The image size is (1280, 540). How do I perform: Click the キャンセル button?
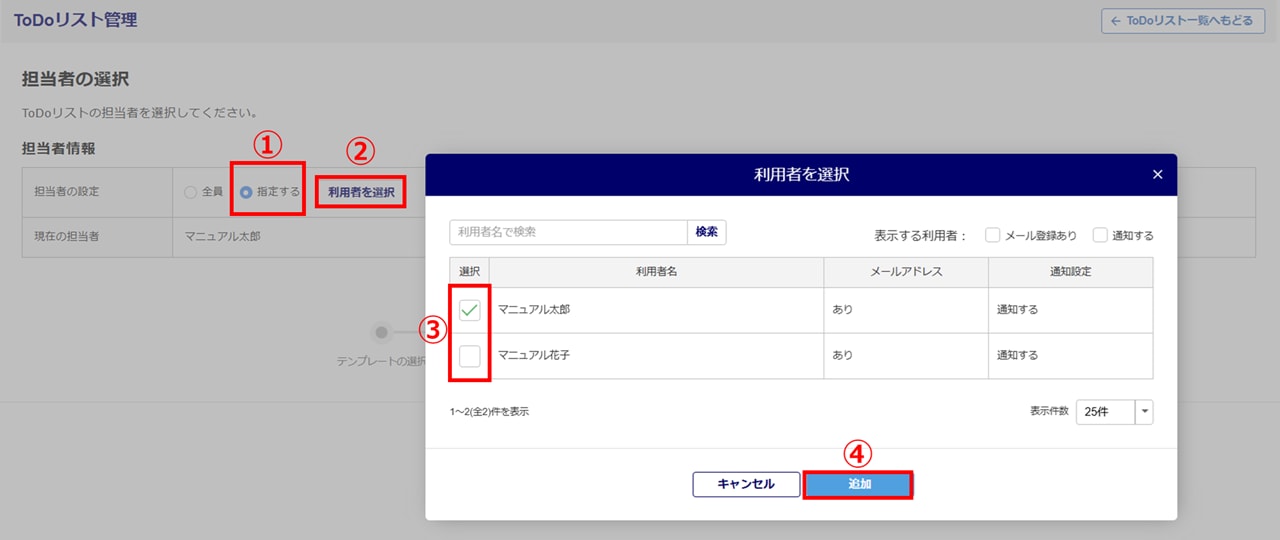click(746, 484)
